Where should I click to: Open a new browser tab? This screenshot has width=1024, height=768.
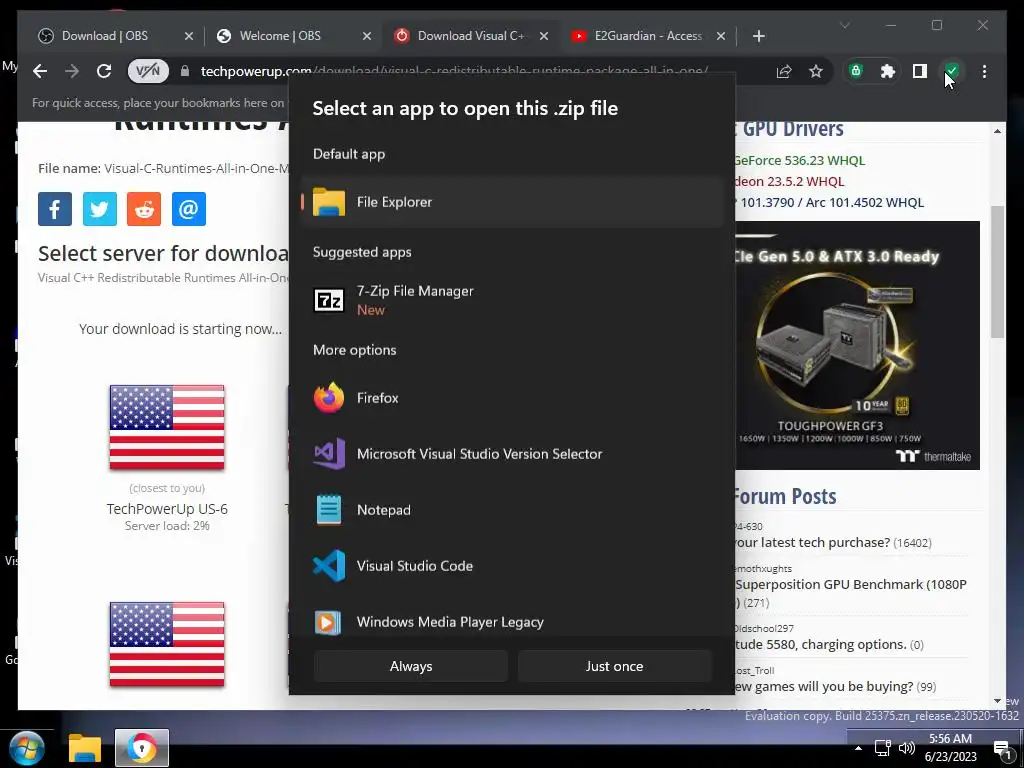(x=759, y=36)
